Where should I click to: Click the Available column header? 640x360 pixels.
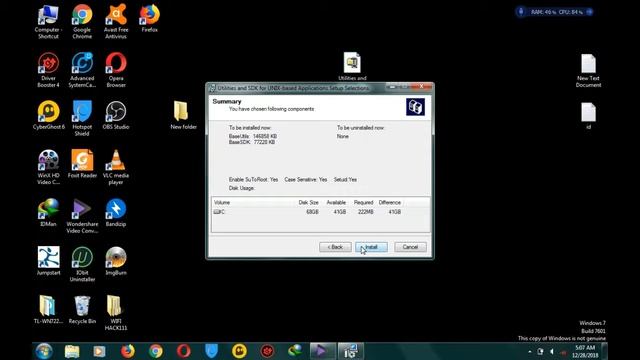[336, 202]
